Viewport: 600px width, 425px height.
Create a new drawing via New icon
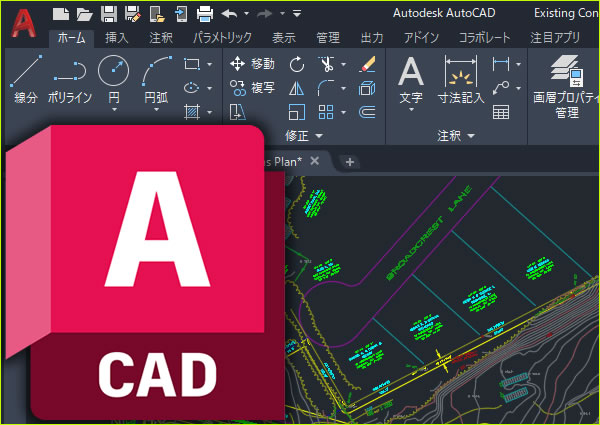coord(61,14)
